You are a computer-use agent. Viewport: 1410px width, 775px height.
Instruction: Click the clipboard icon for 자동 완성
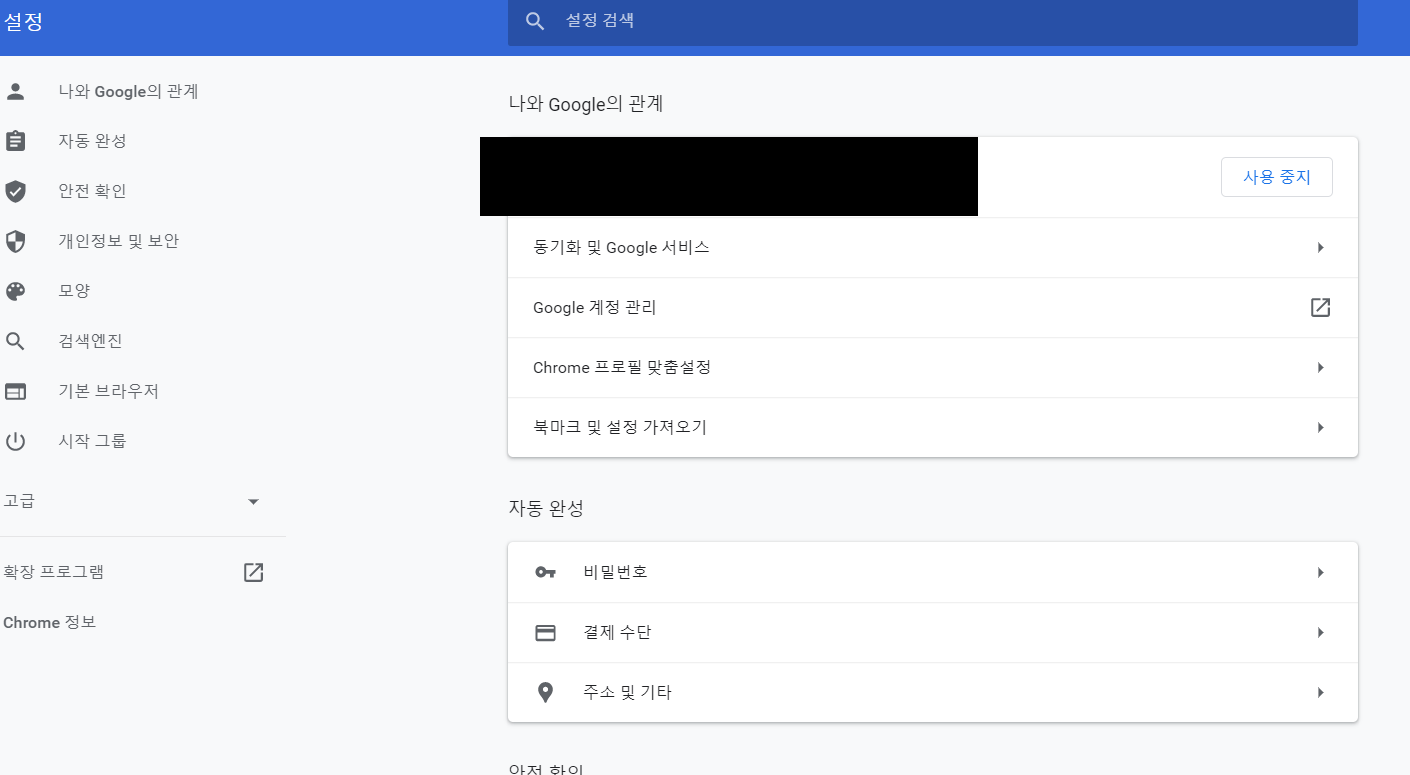15,141
